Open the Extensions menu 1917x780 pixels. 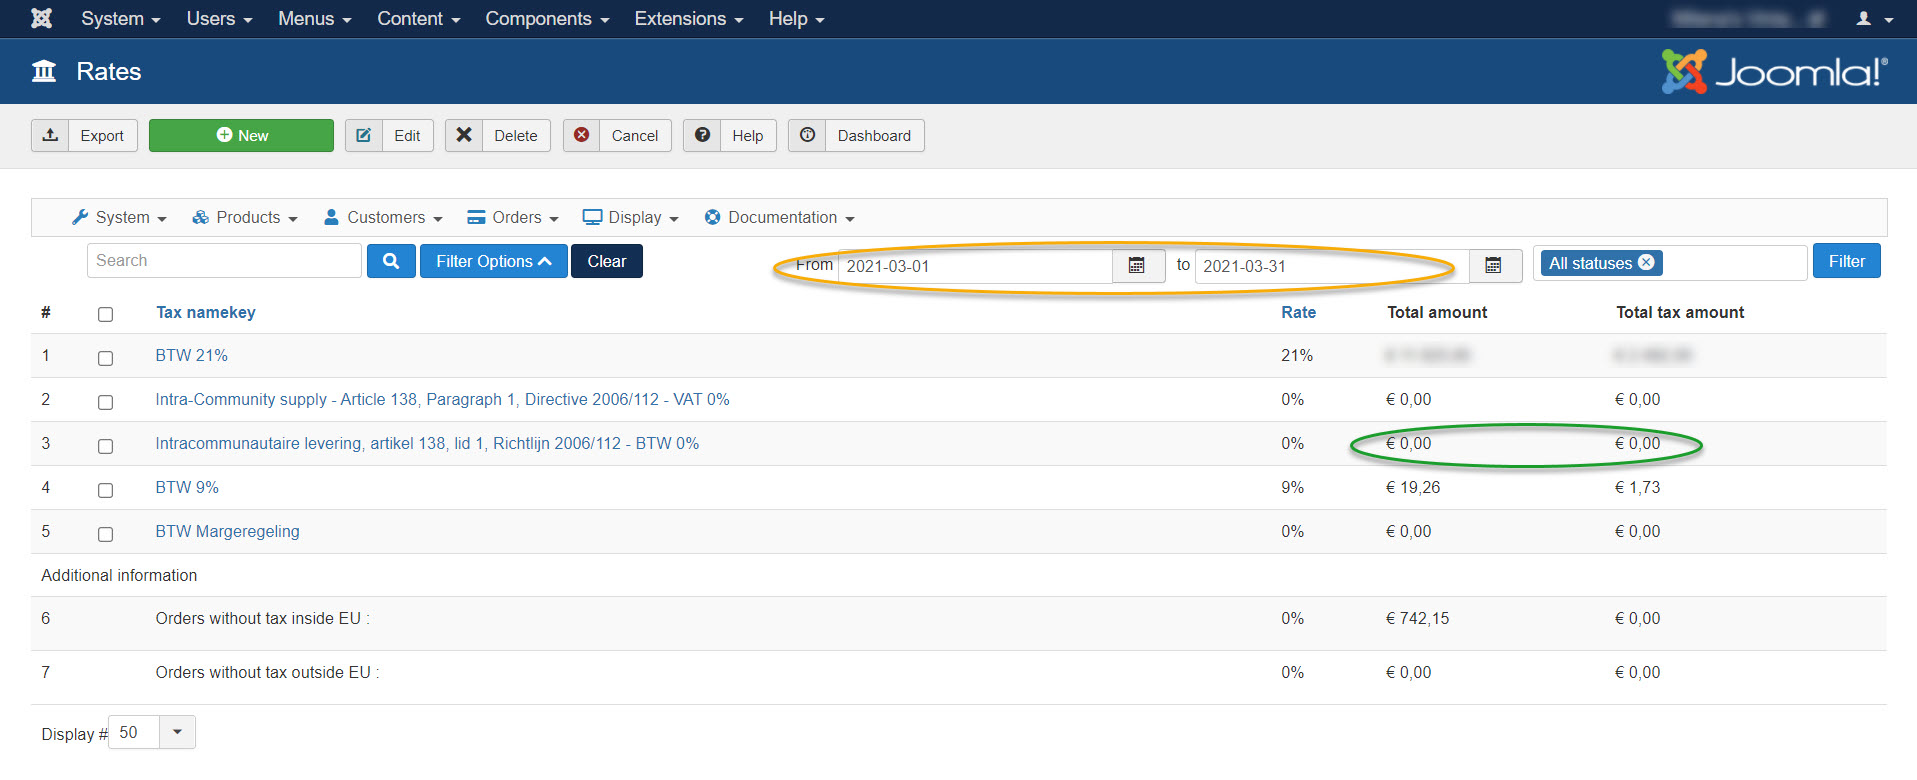coord(689,19)
